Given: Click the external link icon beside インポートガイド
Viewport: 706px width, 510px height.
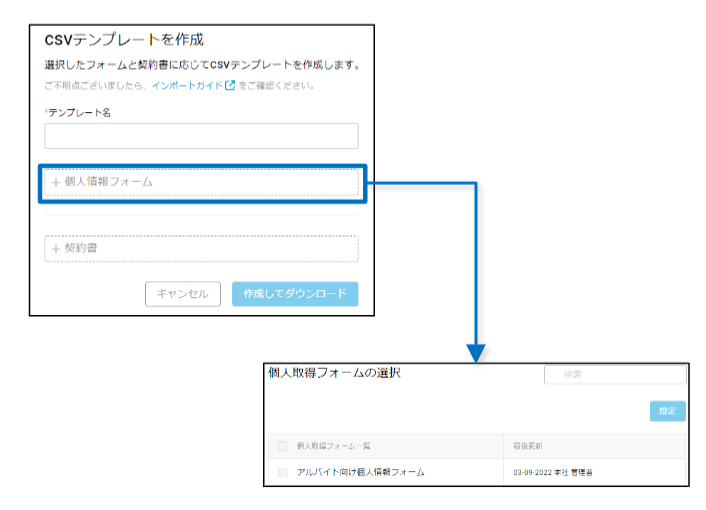Looking at the screenshot, I should point(230,85).
